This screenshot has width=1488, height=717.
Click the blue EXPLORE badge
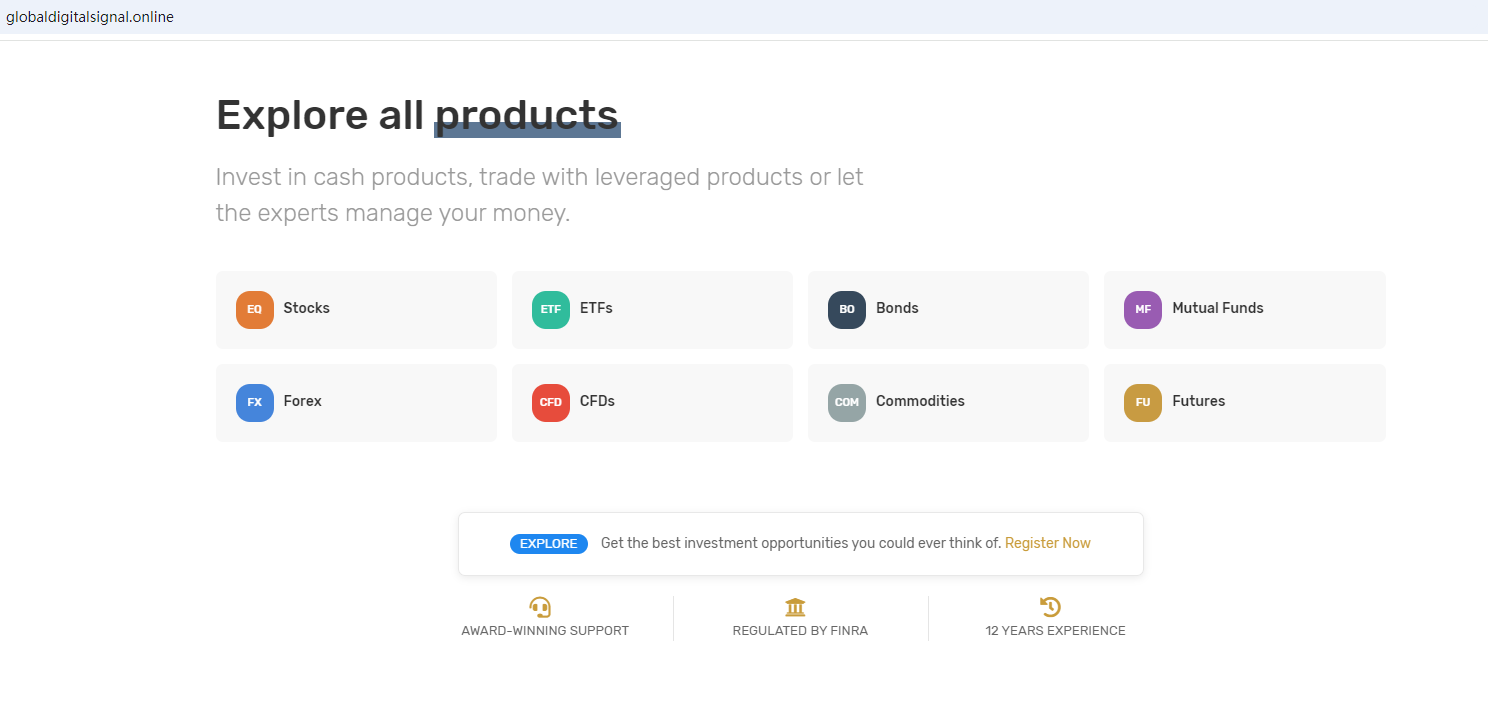click(549, 543)
